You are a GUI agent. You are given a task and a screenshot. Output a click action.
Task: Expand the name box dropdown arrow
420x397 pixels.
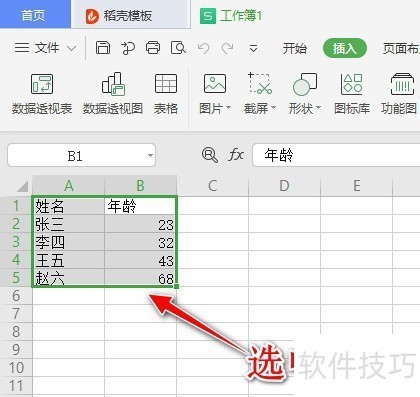coord(150,155)
